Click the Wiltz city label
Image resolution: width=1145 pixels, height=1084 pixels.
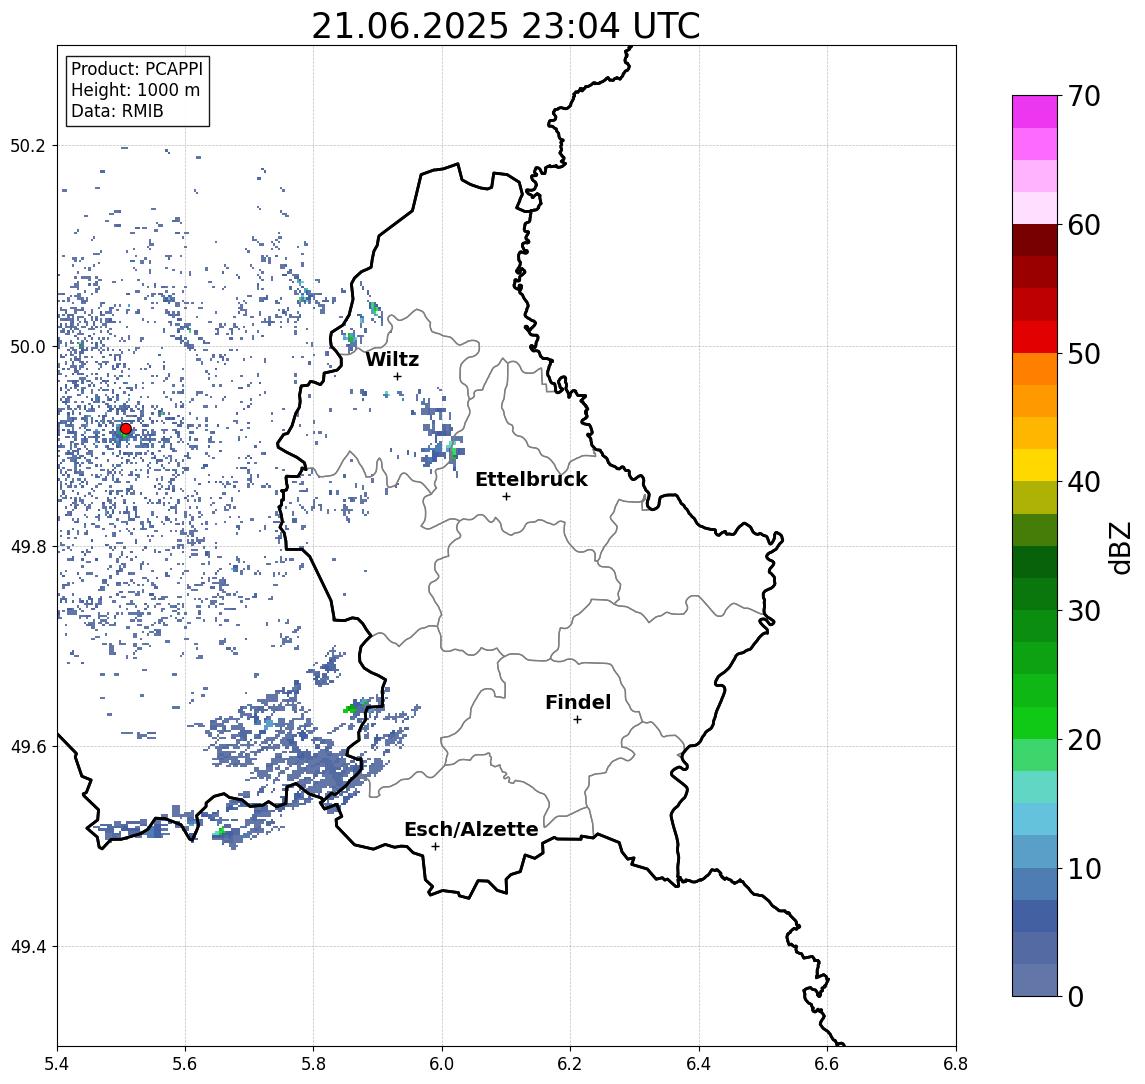tap(392, 359)
